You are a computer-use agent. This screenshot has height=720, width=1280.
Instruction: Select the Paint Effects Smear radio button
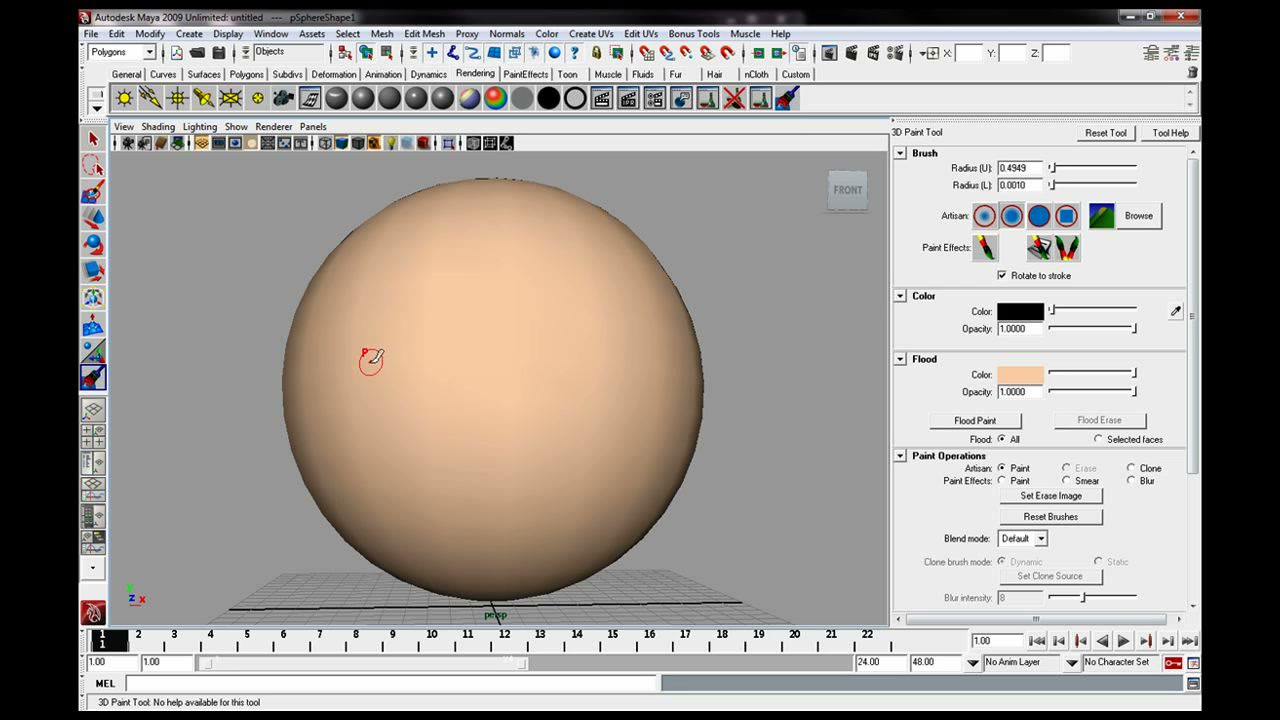click(x=1066, y=481)
